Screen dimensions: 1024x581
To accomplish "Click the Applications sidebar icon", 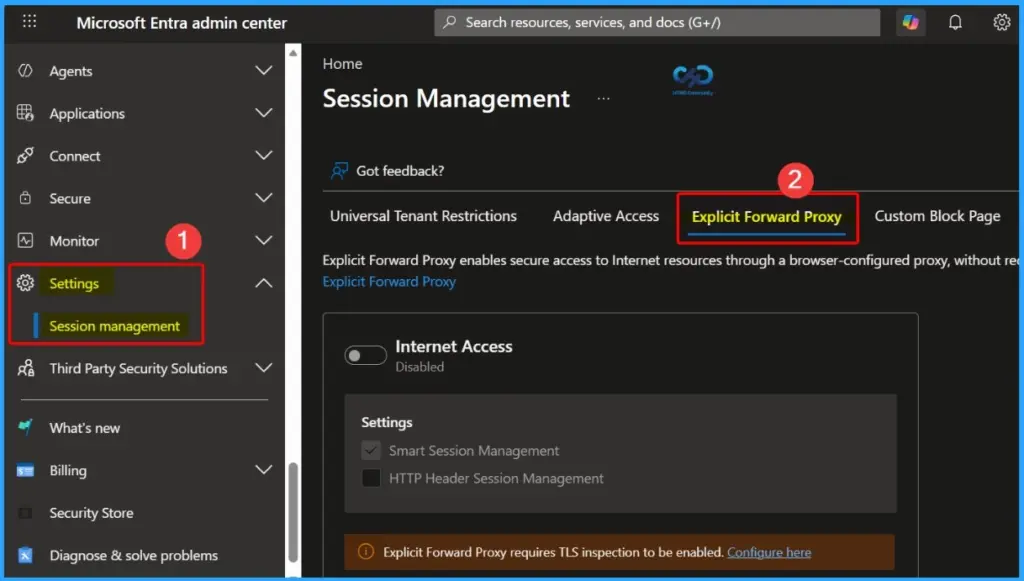I will 25,113.
